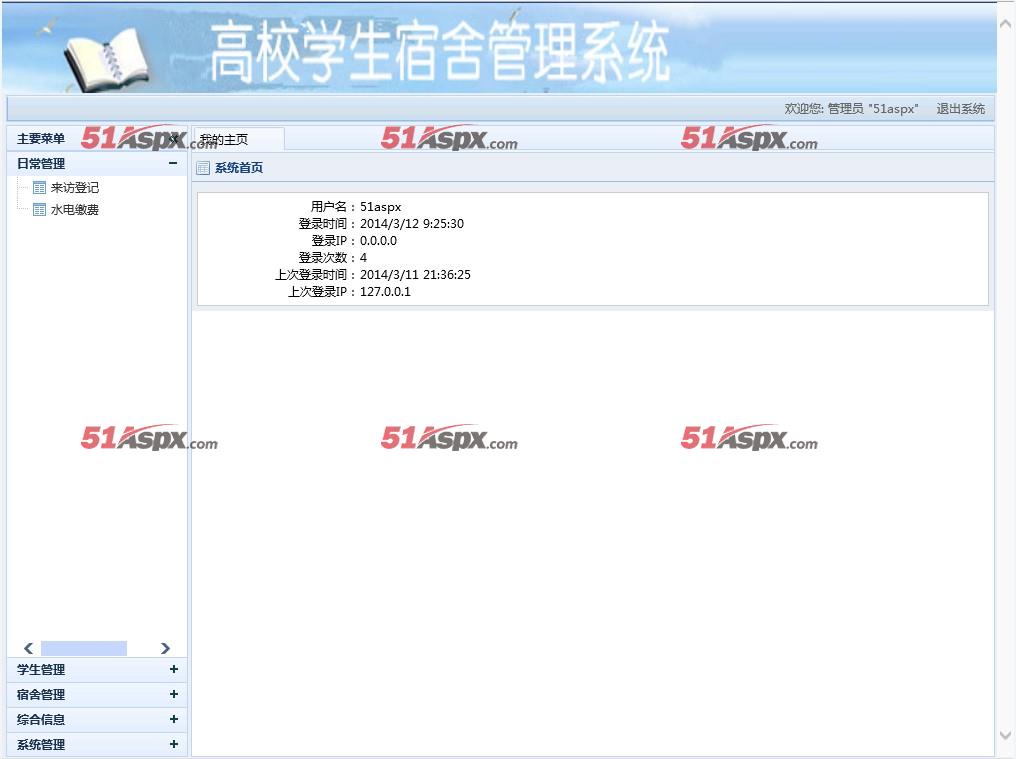Log out via 退出系统 link

click(x=960, y=109)
